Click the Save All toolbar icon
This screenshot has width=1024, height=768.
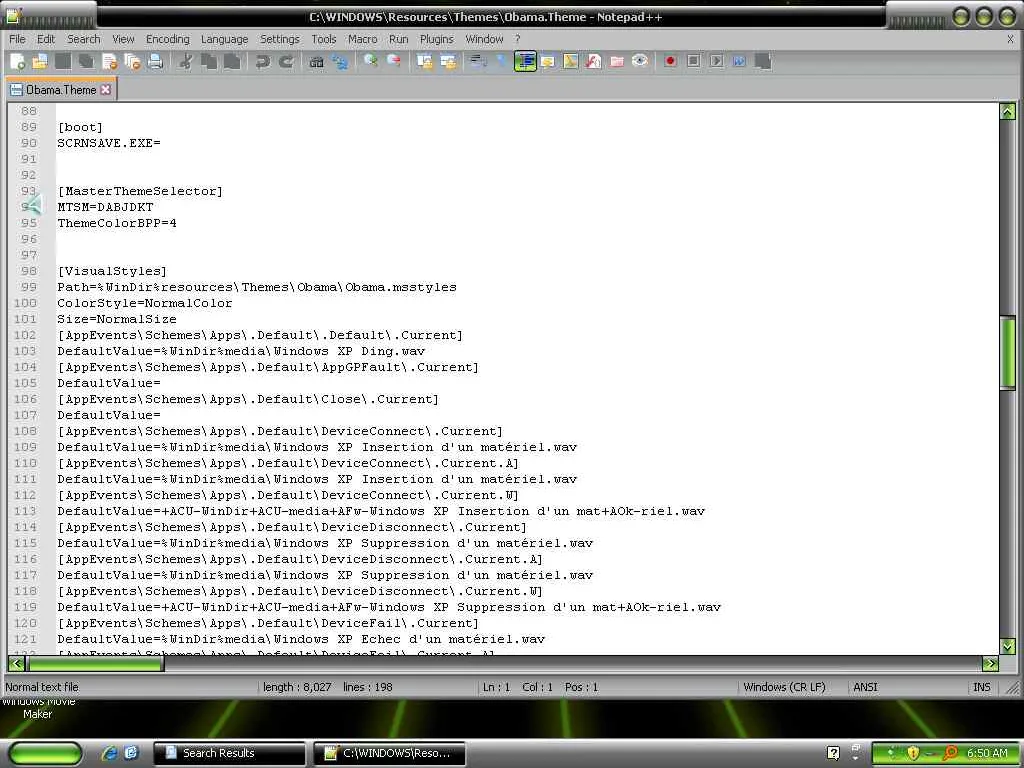[x=86, y=62]
